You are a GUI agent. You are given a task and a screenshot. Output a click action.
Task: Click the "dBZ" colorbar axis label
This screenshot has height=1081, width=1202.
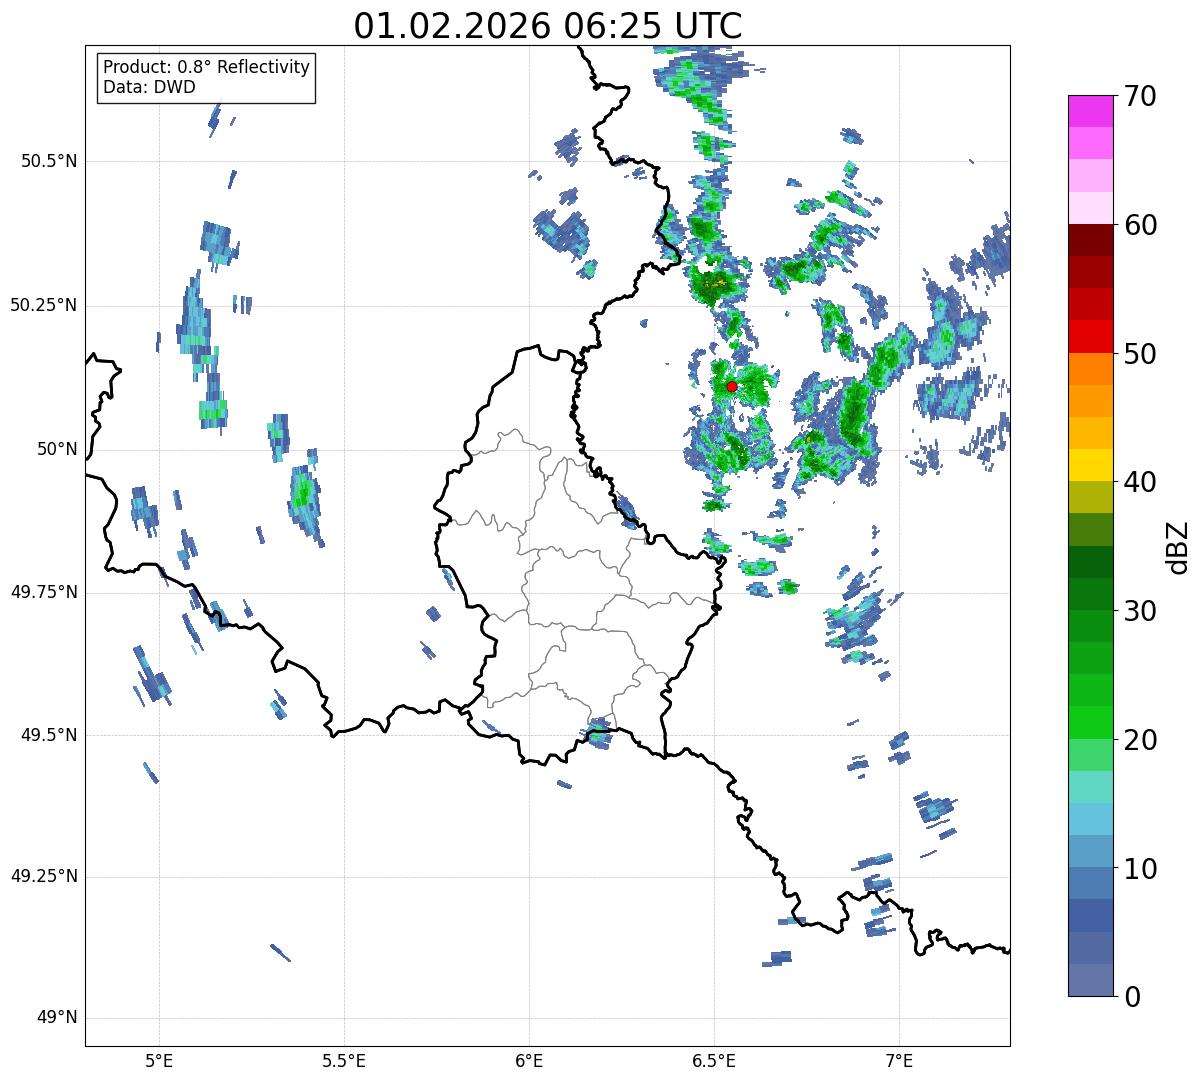click(x=1179, y=546)
